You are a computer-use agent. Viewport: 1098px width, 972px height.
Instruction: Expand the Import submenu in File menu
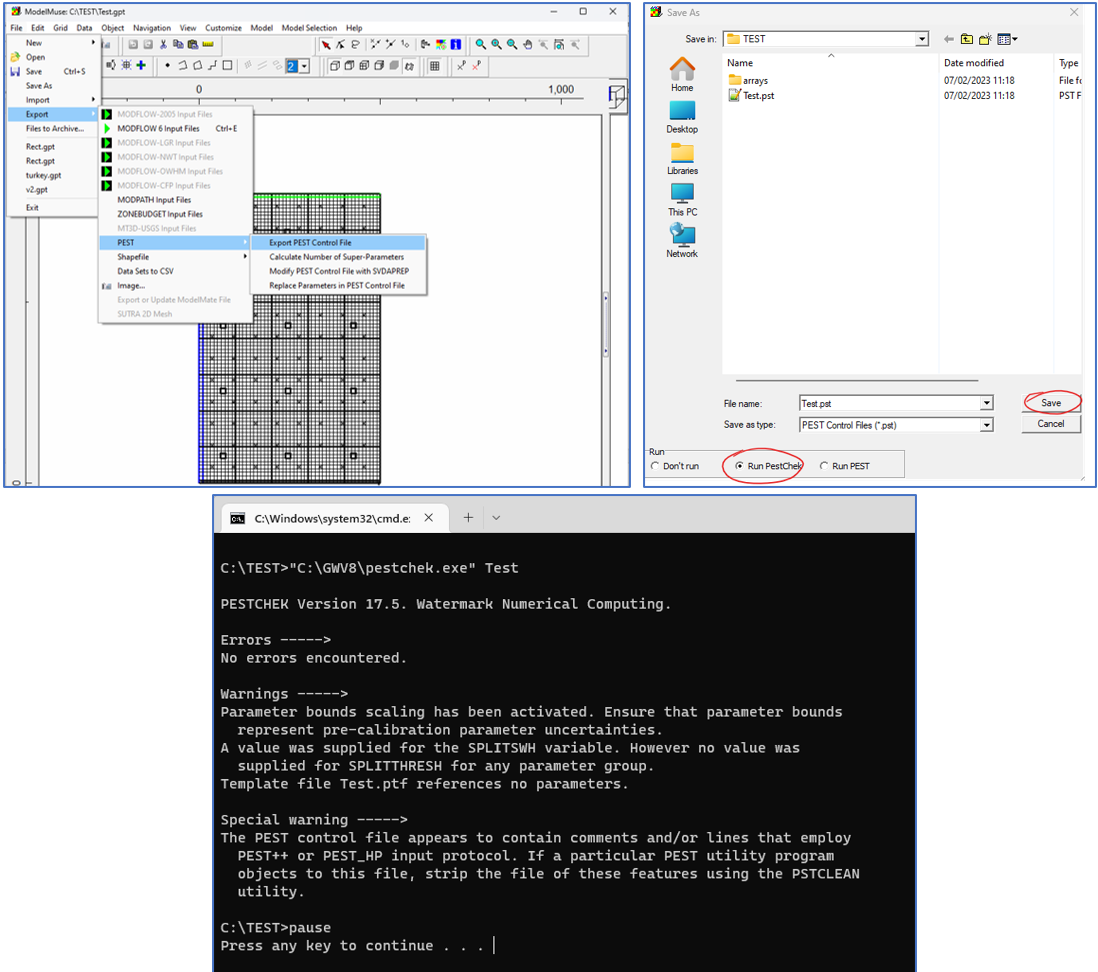53,100
